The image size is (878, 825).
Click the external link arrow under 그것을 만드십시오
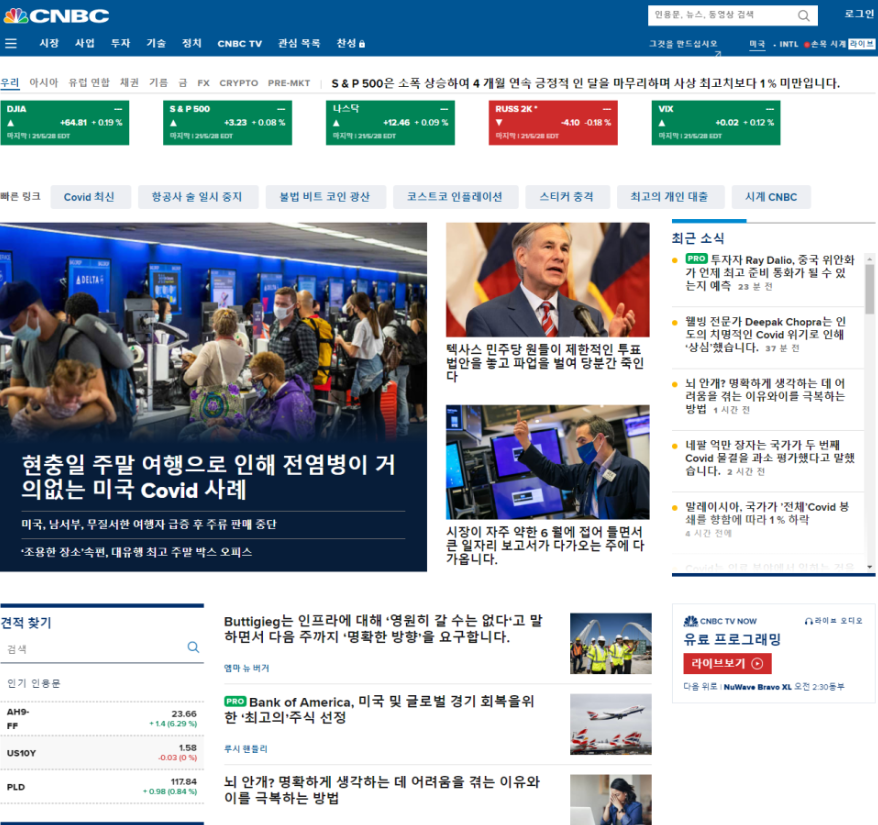pos(717,54)
